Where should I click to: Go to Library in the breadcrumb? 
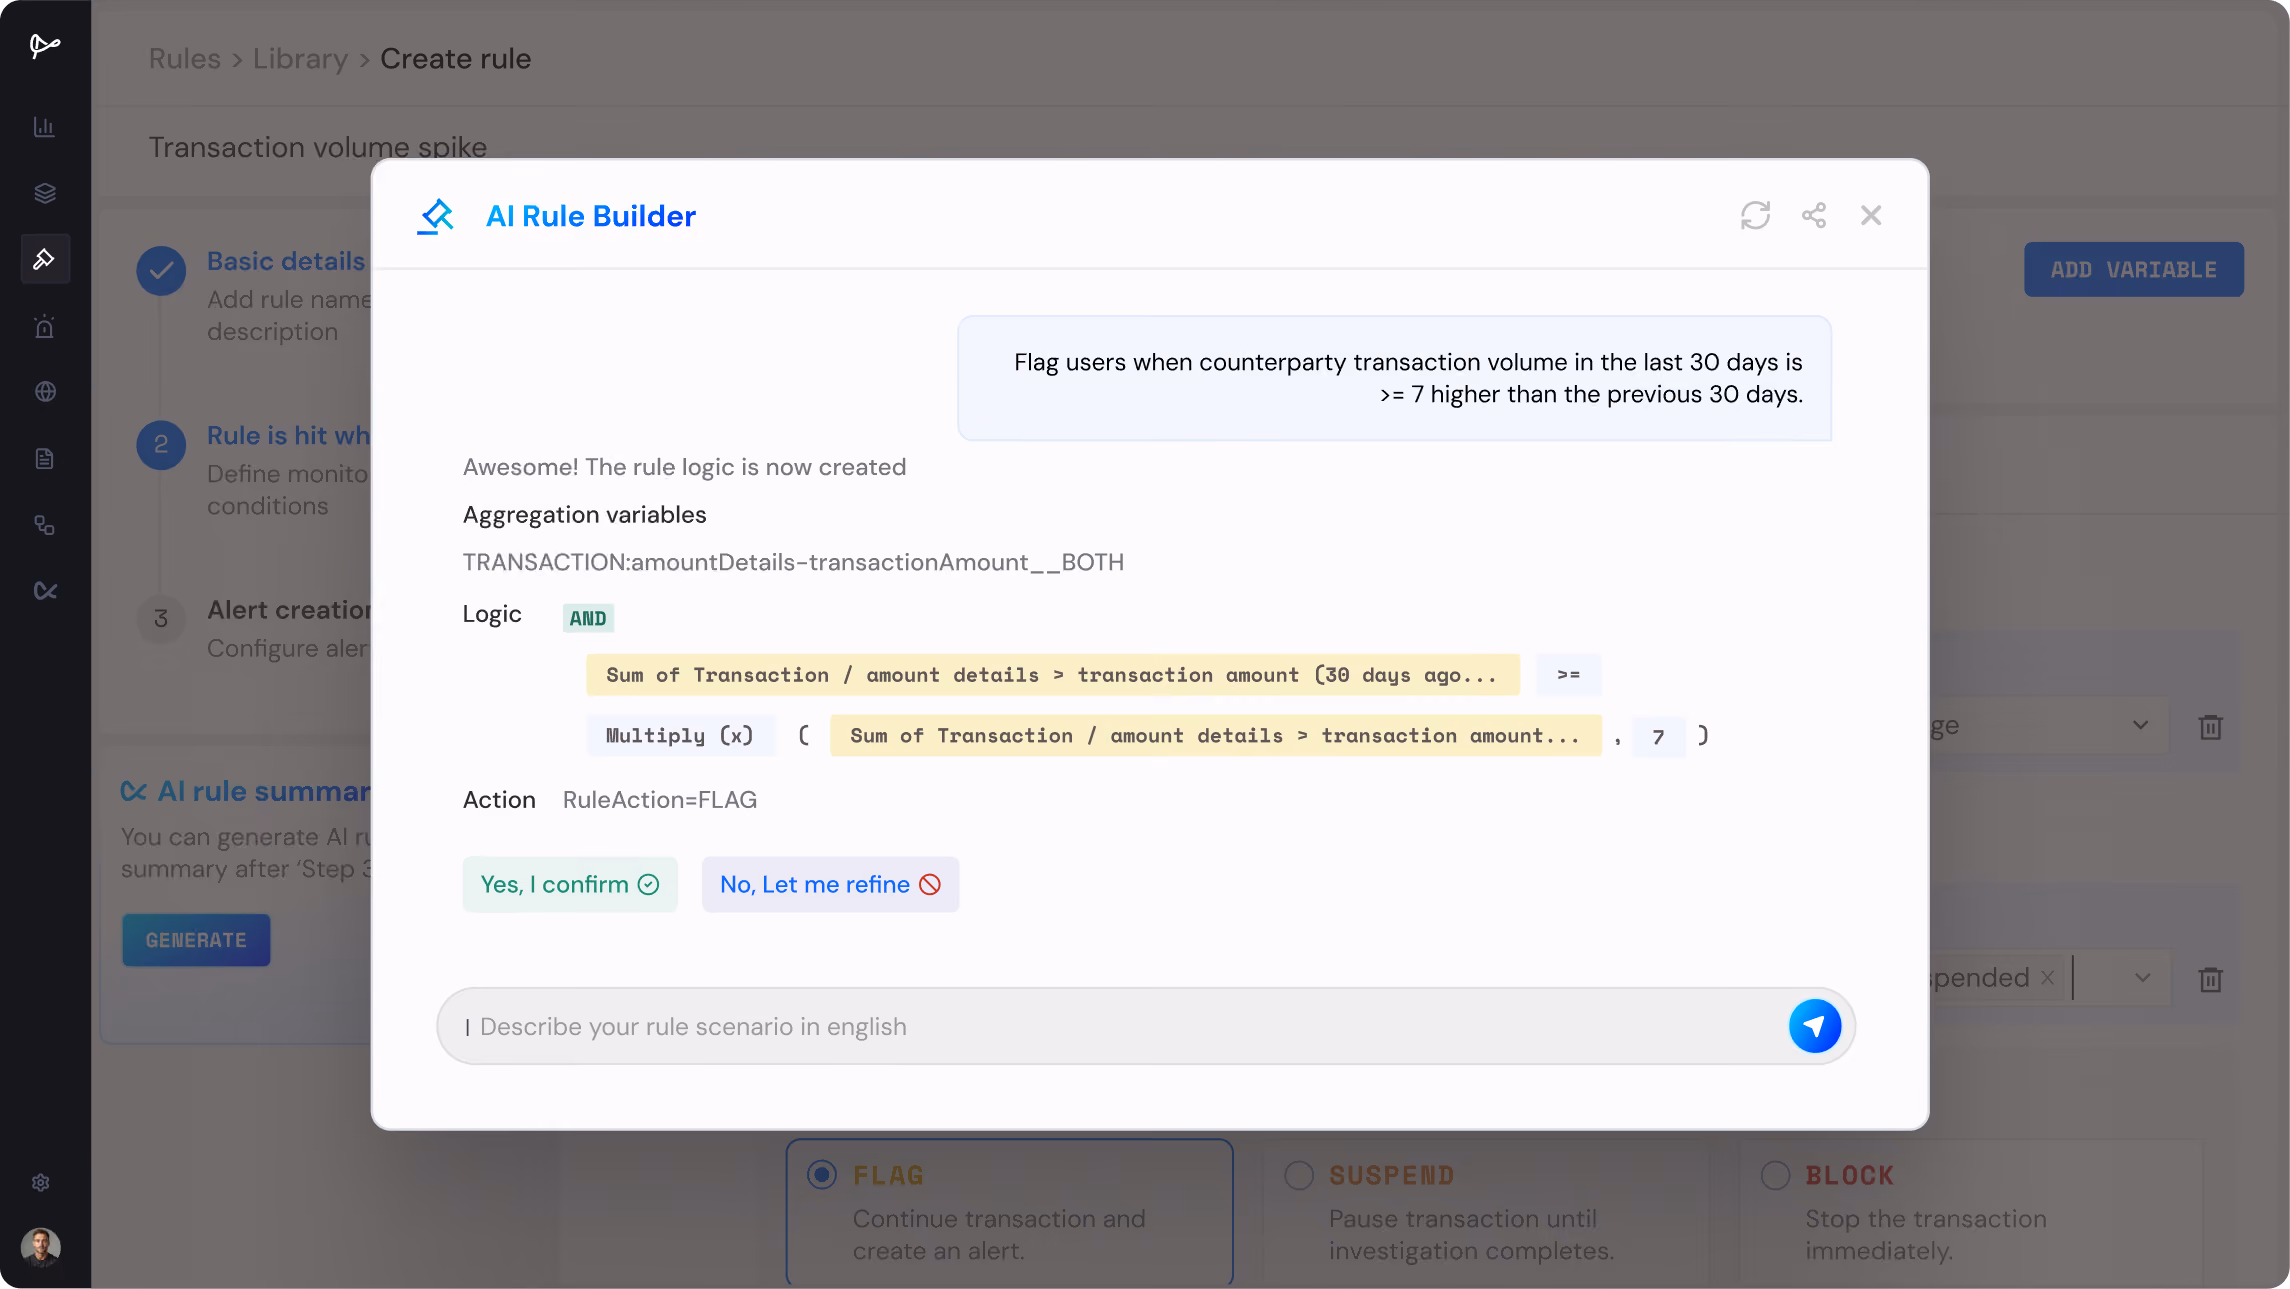(x=300, y=59)
